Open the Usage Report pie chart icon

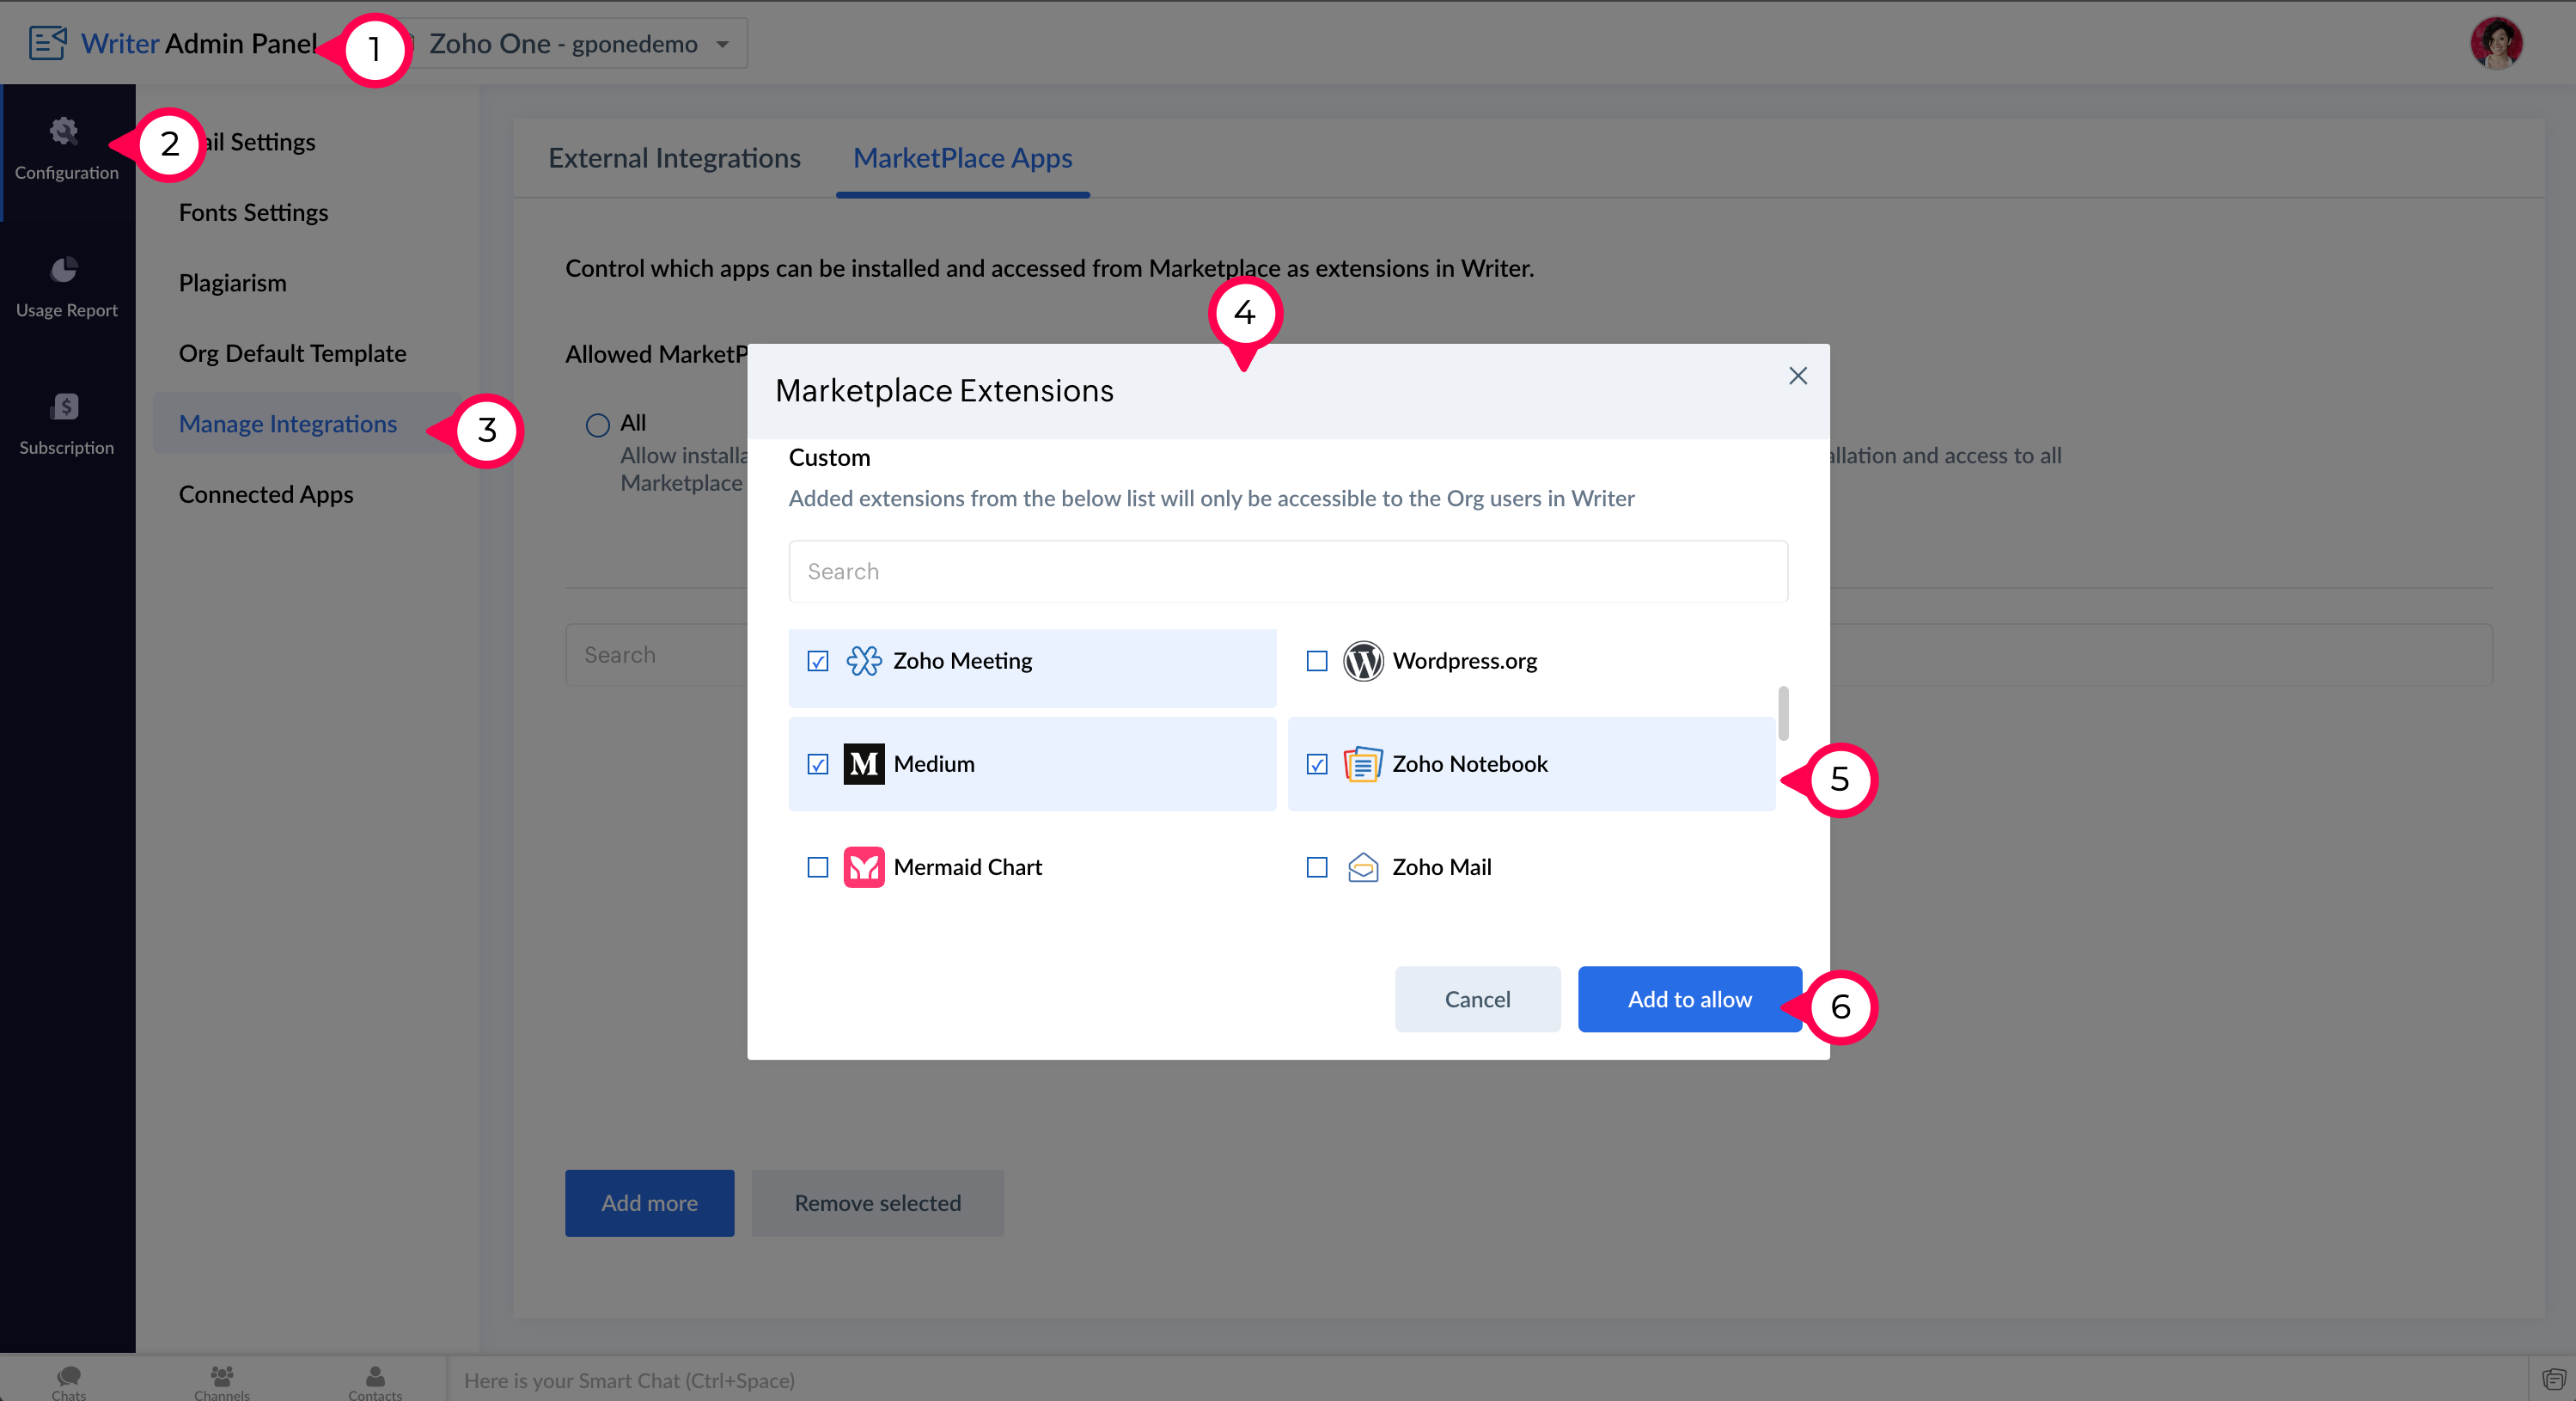coord(64,269)
